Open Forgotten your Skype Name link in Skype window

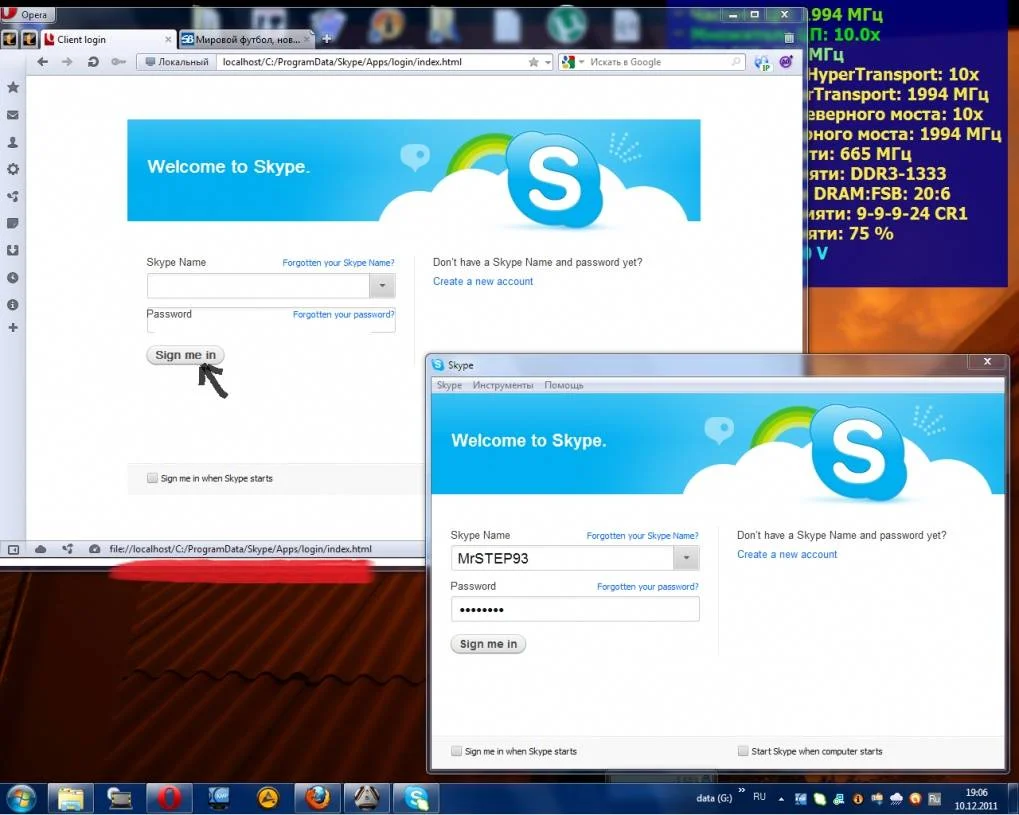(642, 536)
